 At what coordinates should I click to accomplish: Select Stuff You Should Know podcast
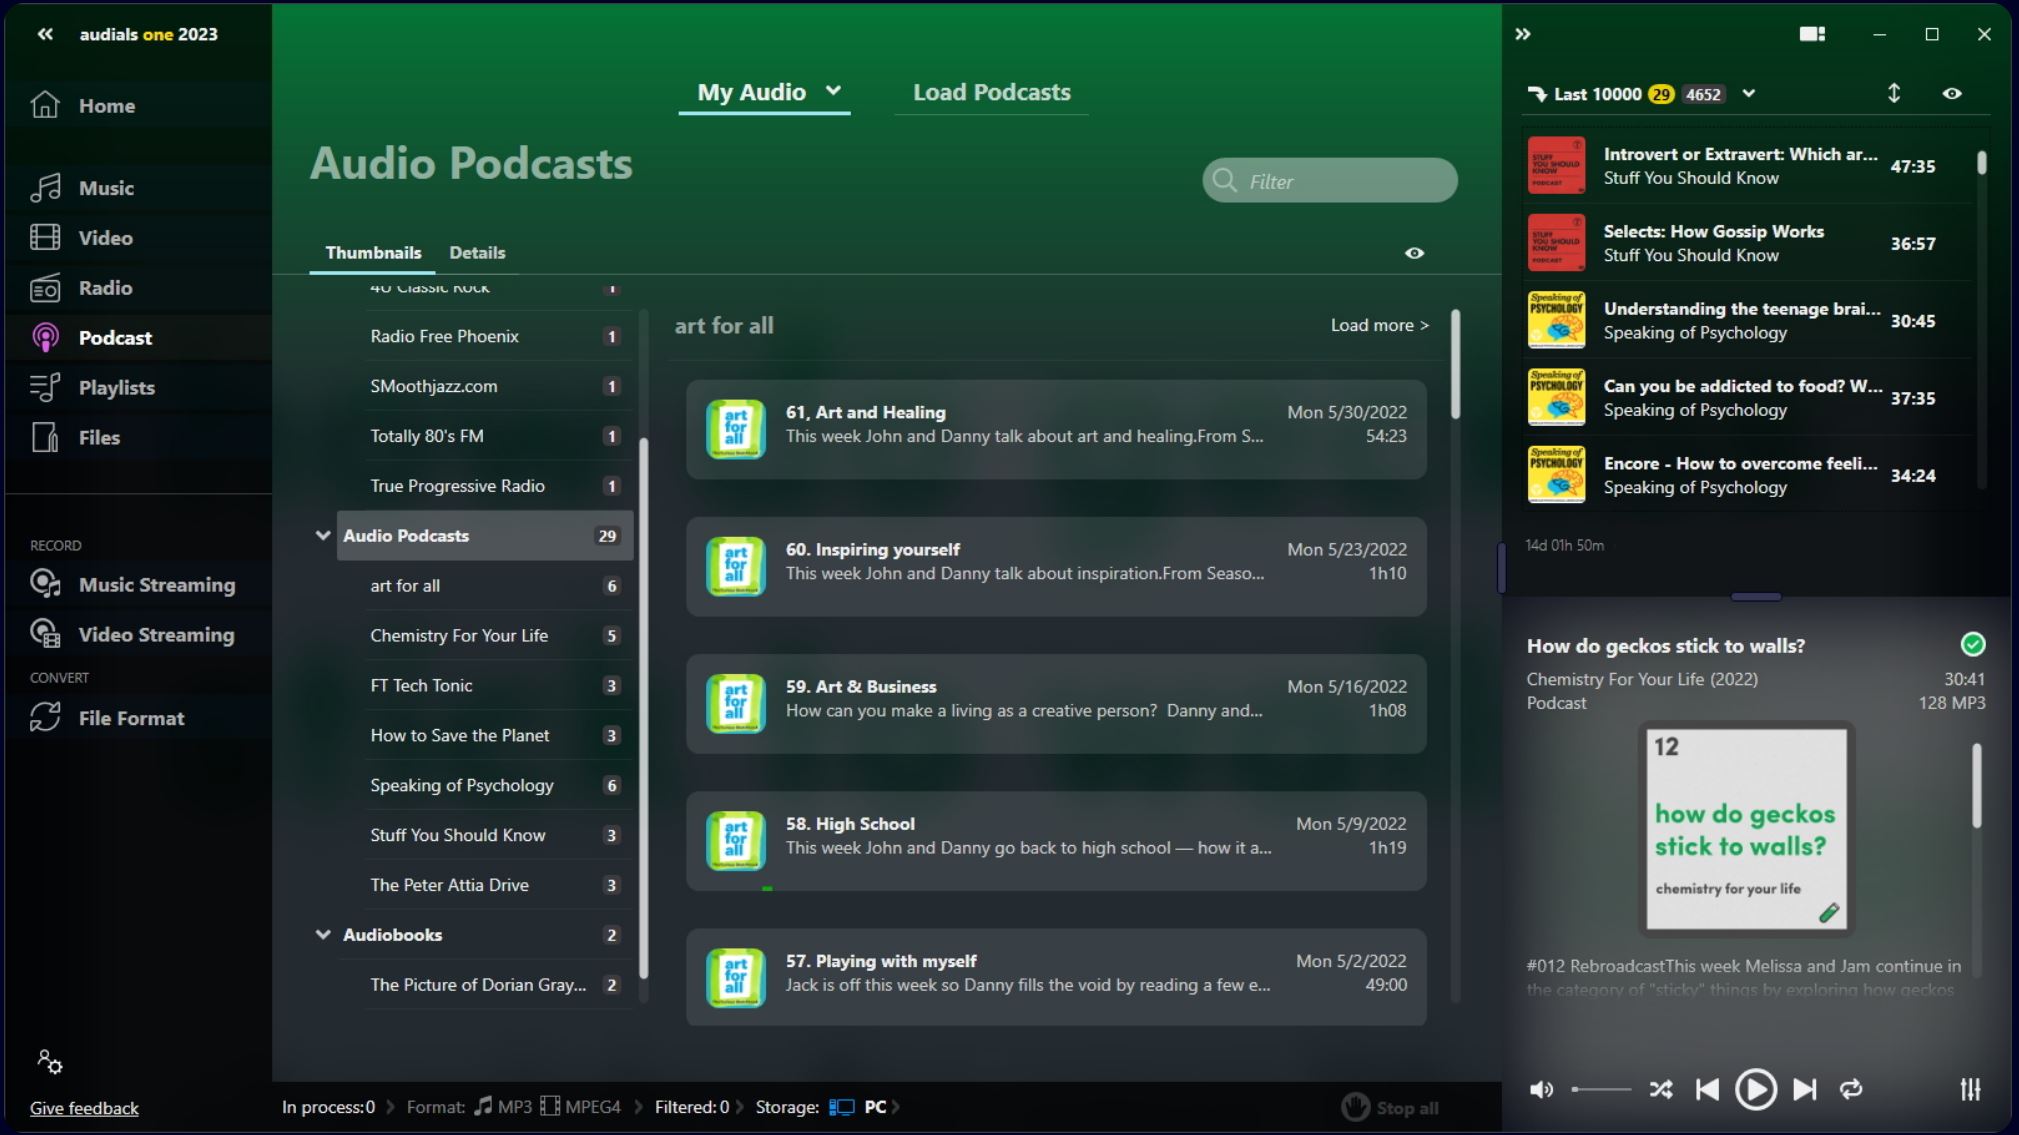(x=498, y=835)
